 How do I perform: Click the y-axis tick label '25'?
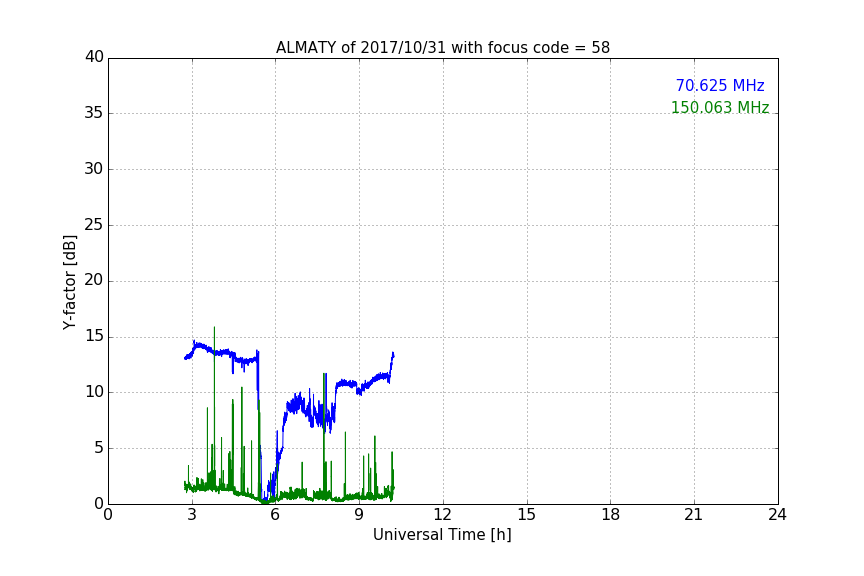tap(94, 225)
